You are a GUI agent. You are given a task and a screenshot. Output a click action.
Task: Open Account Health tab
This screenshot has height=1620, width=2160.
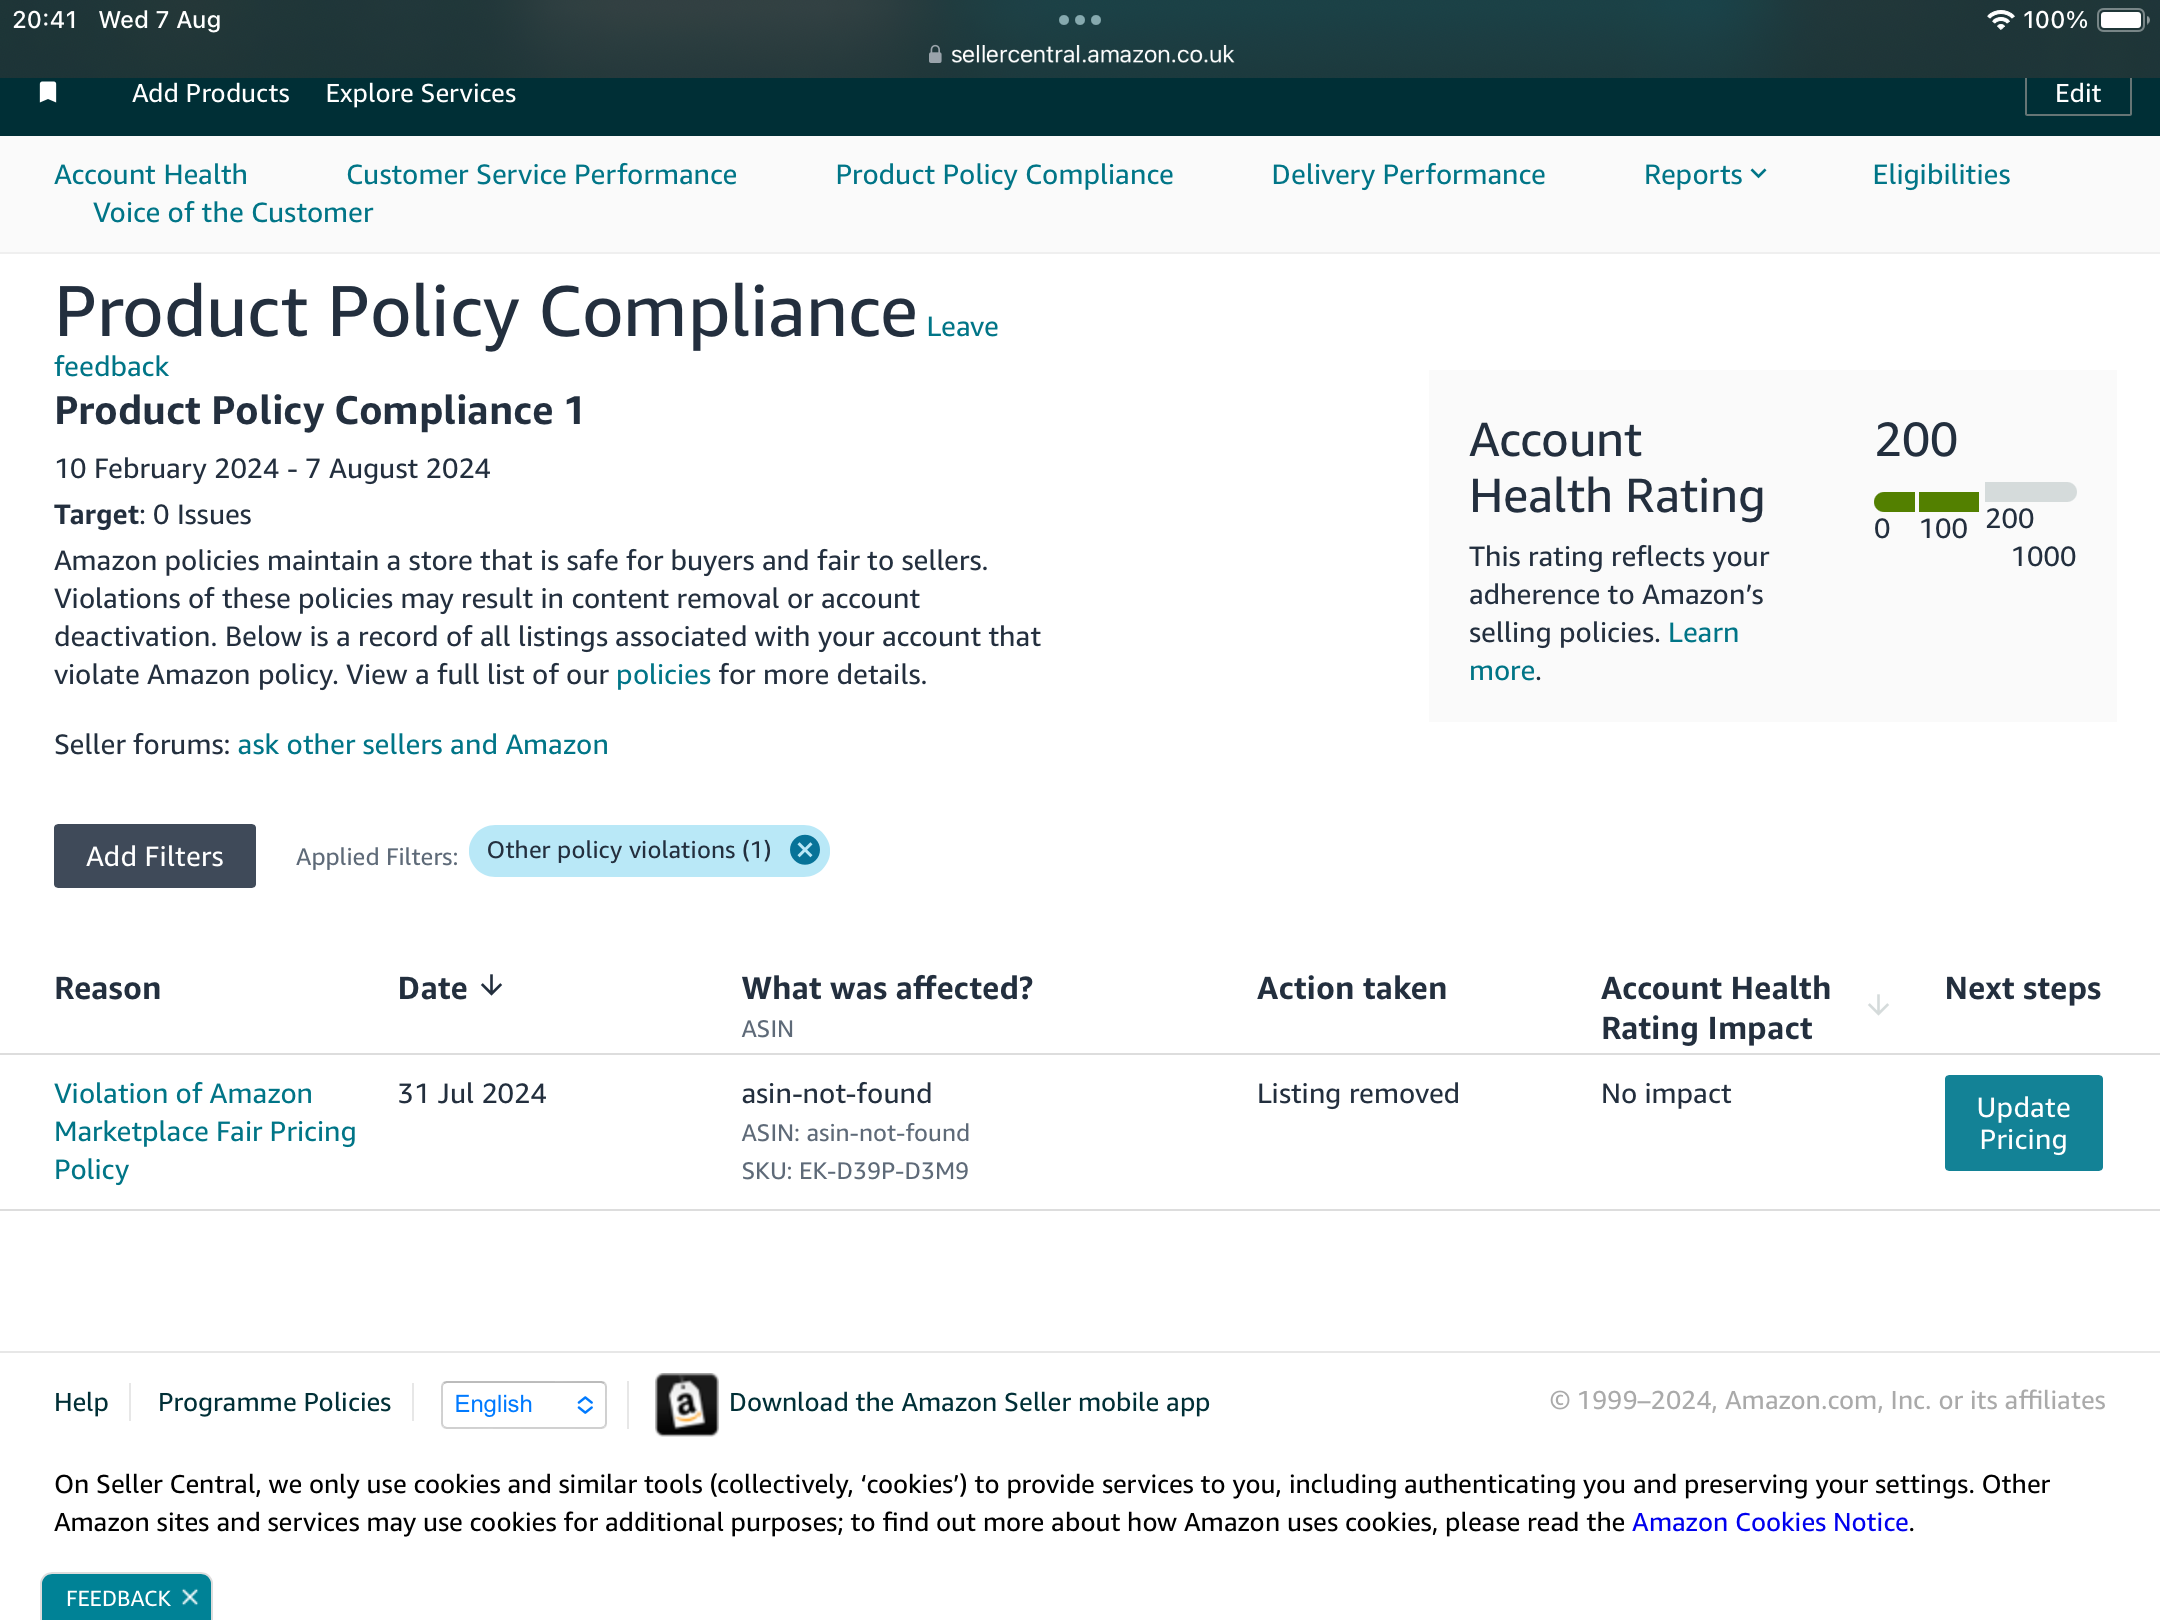click(x=151, y=174)
